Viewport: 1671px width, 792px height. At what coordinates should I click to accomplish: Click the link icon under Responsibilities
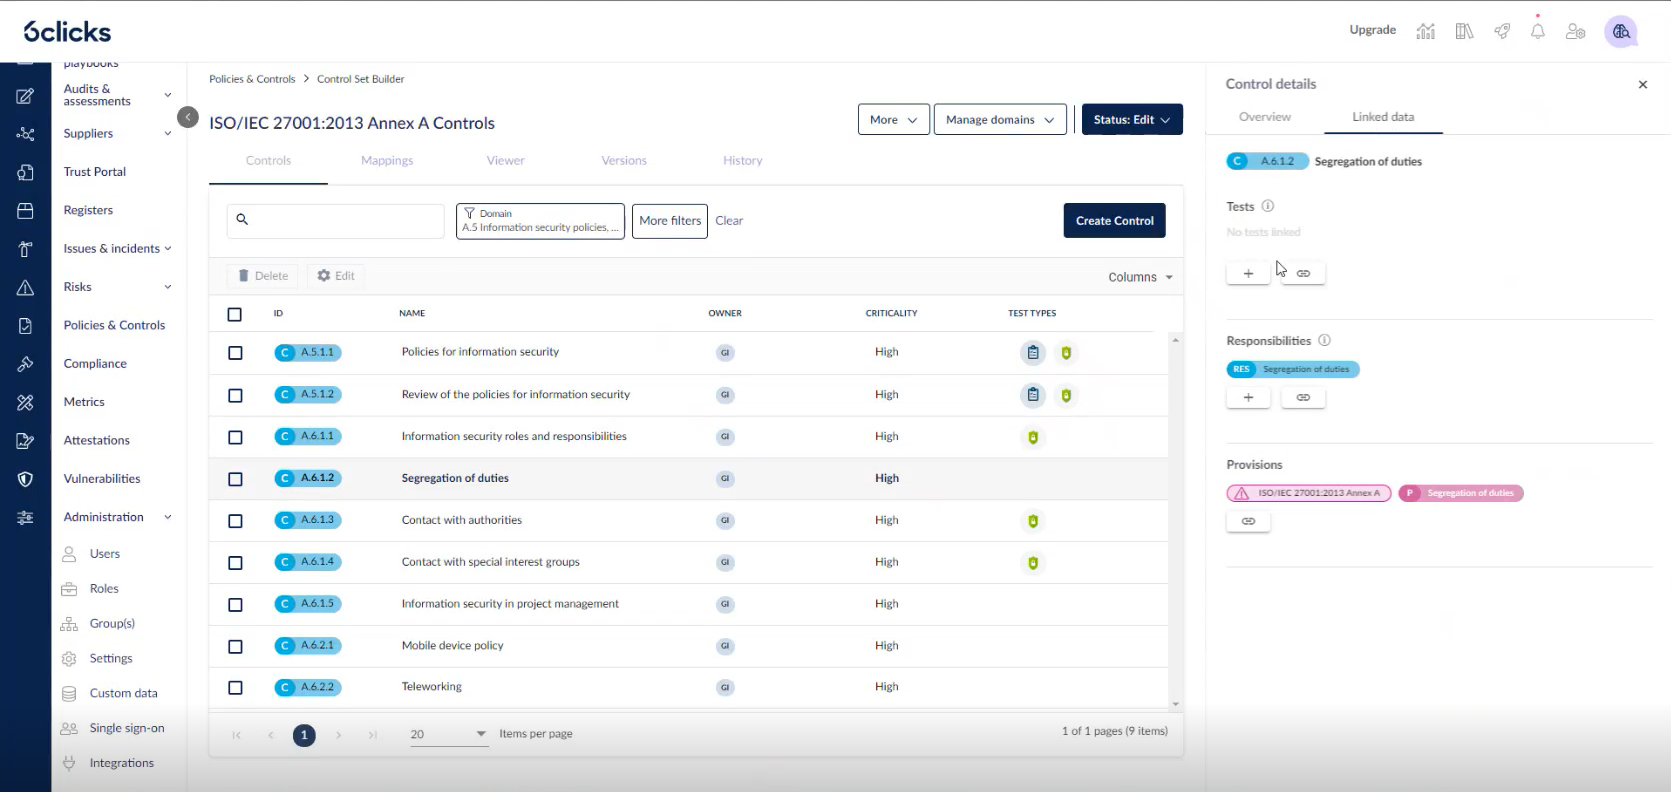pyautogui.click(x=1303, y=397)
